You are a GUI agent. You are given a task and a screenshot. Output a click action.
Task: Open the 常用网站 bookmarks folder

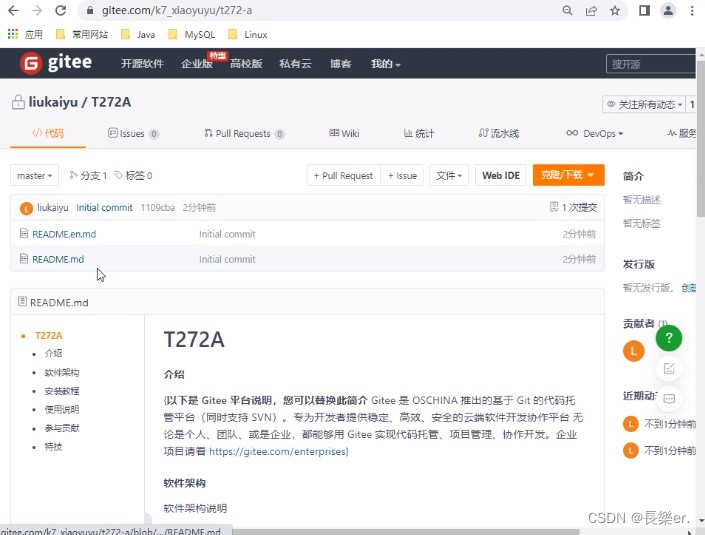point(82,34)
